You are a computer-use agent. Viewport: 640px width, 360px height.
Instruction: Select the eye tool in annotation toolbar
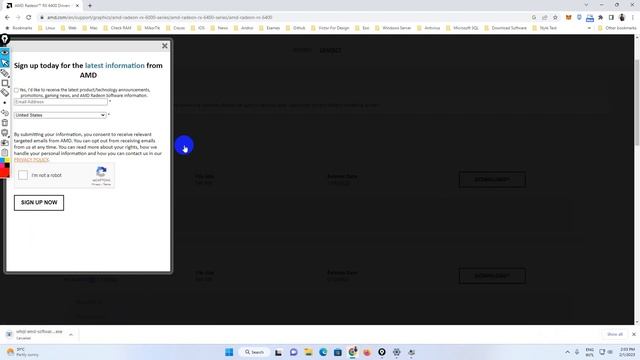[4, 53]
